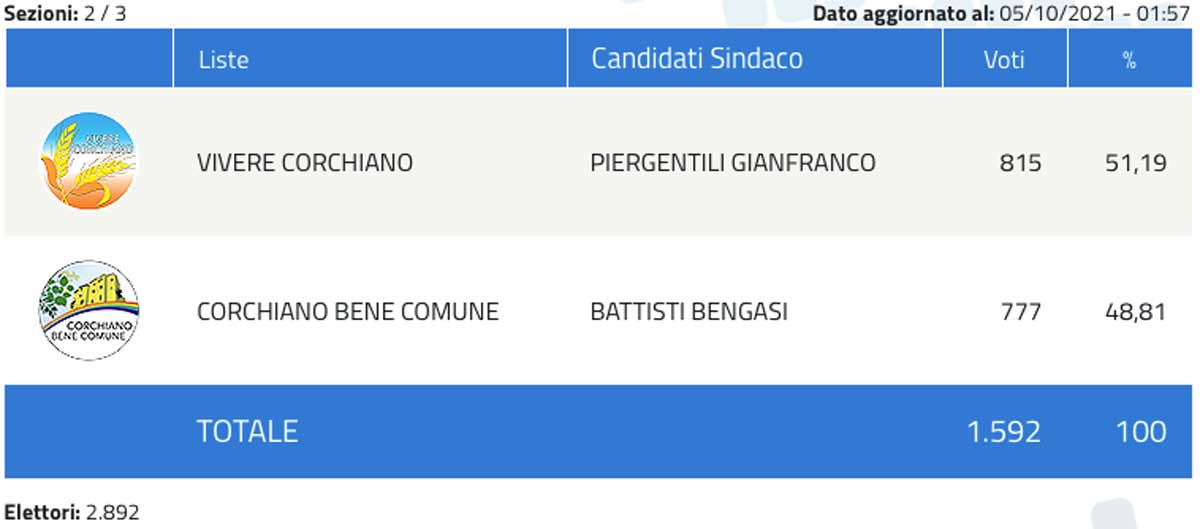Screen dimensions: 1200x529
Task: Select candidate BATTISTI BENGASI
Action: tap(689, 312)
